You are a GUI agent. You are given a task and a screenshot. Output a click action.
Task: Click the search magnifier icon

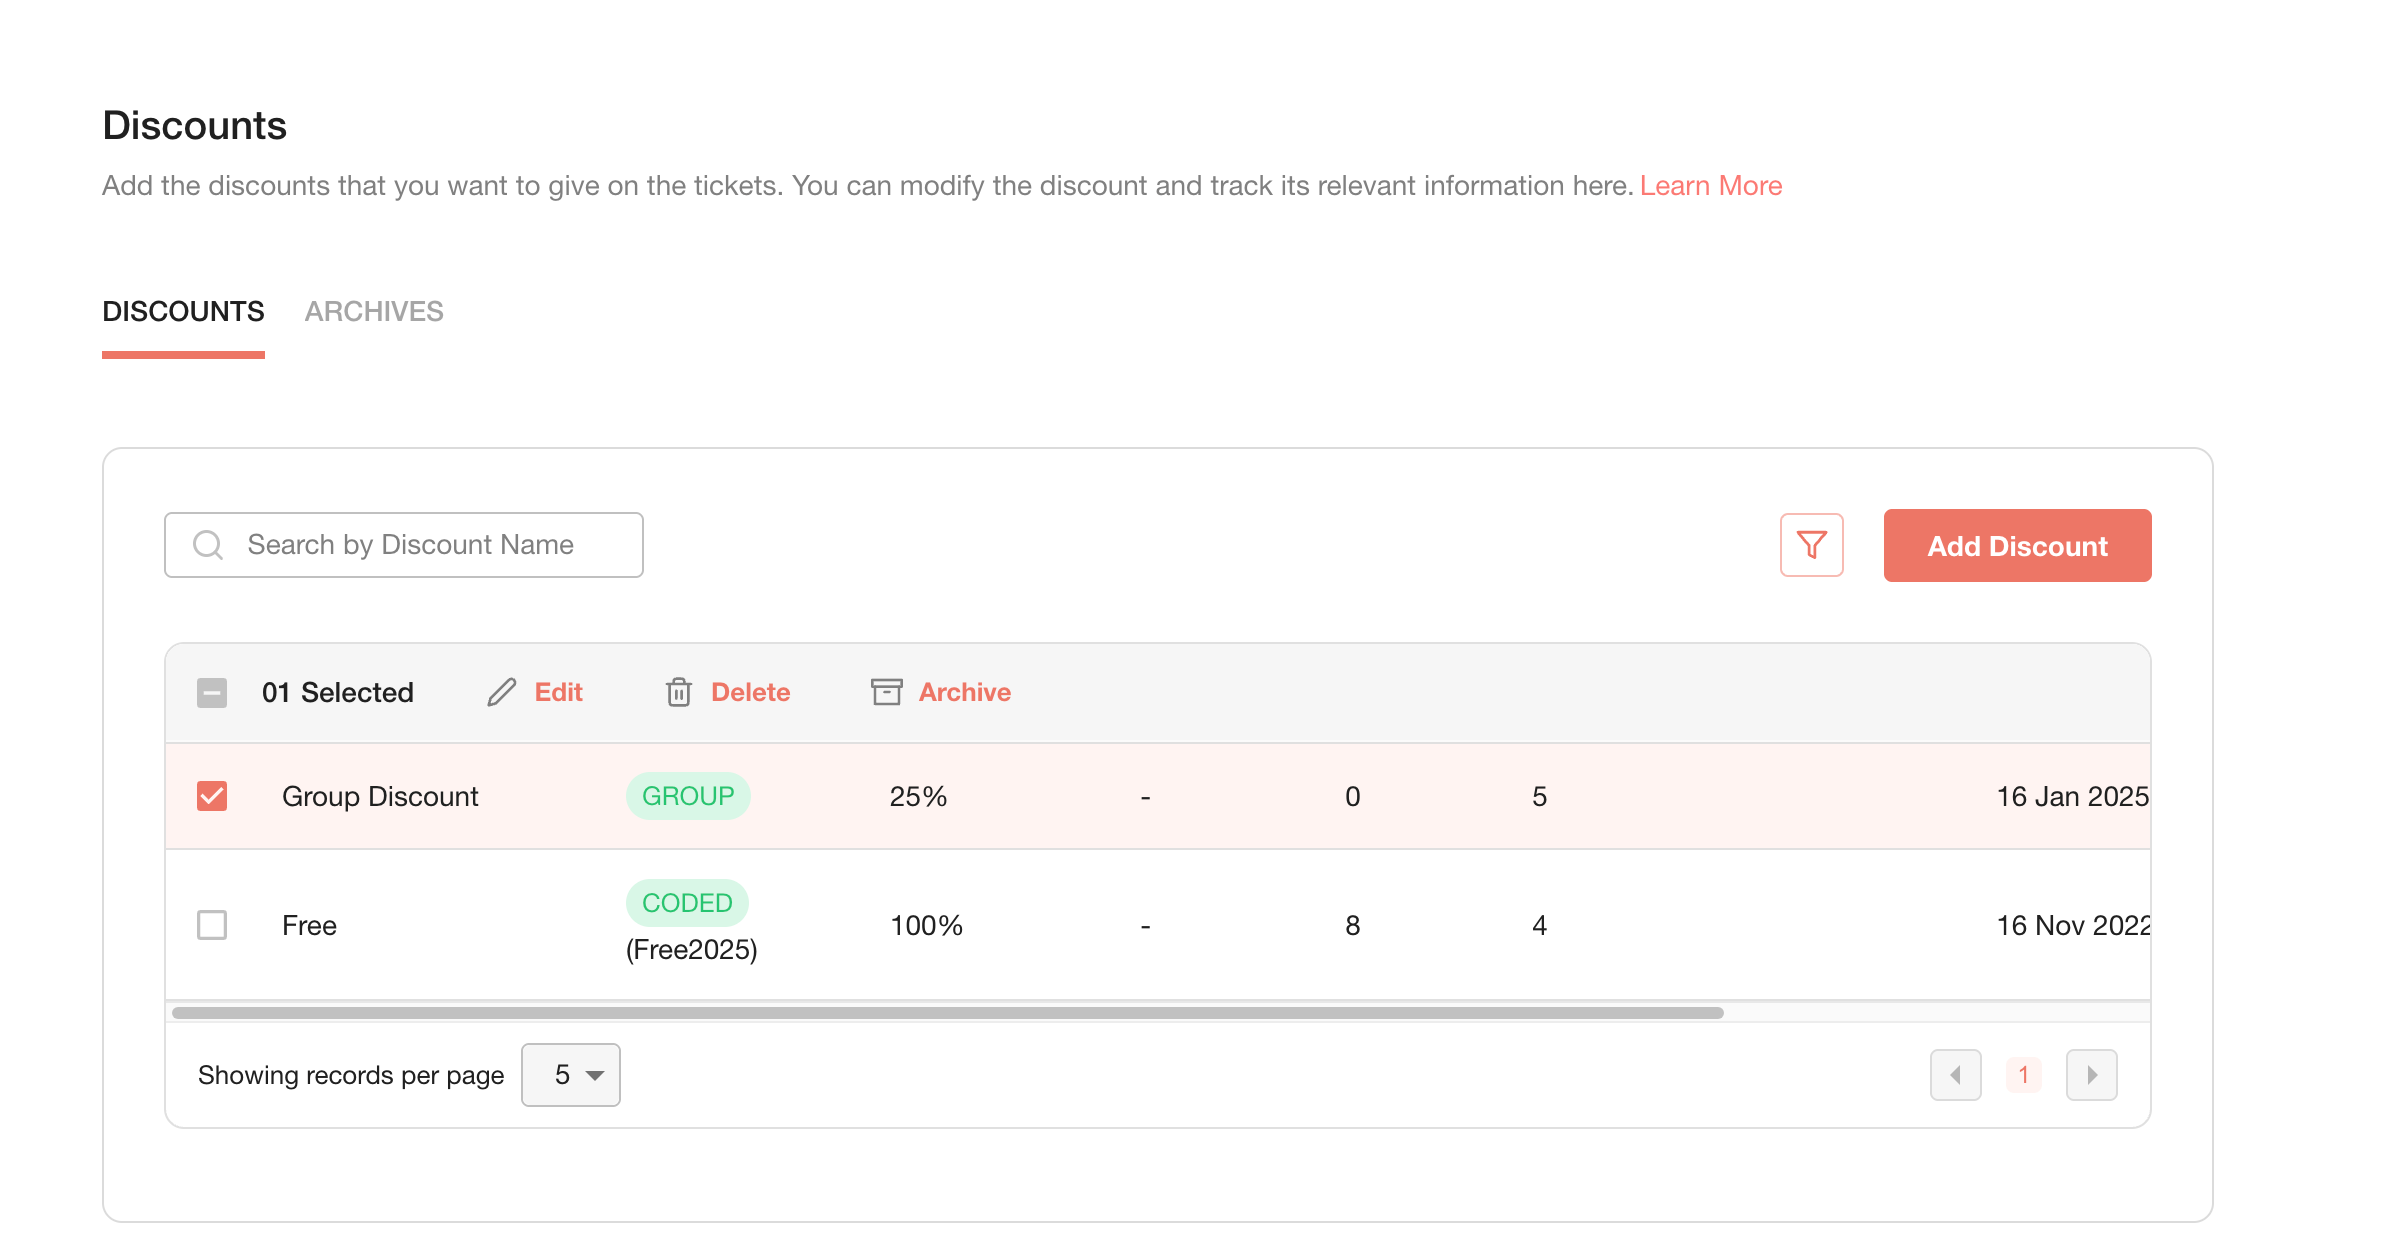(x=208, y=545)
